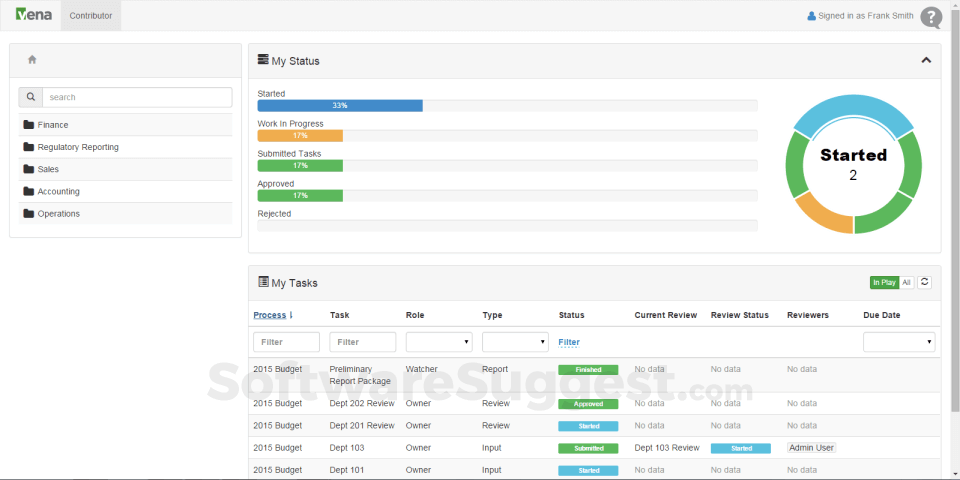This screenshot has height=480, width=960.
Task: Click the Due Date column header
Action: click(882, 315)
